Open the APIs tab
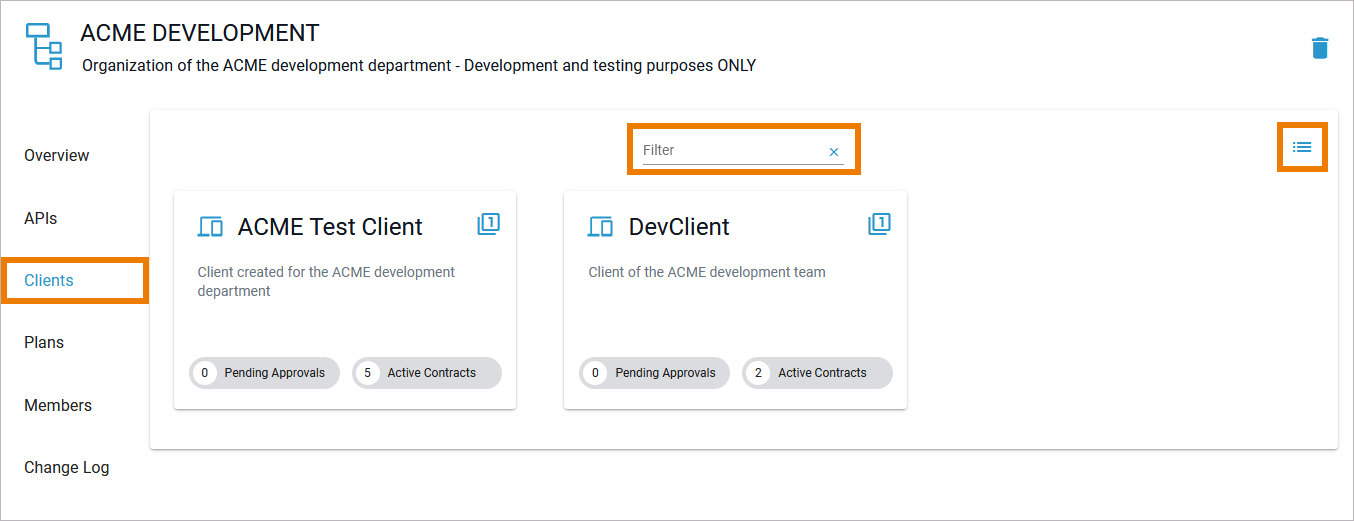This screenshot has height=521, width=1354. pos(41,218)
